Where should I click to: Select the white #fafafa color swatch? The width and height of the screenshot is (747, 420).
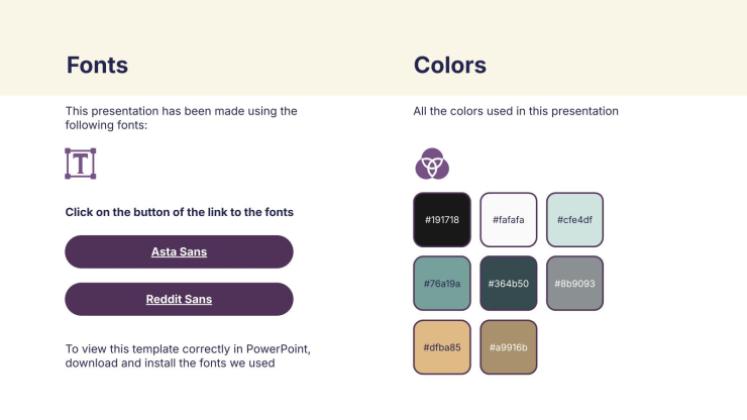tap(508, 219)
